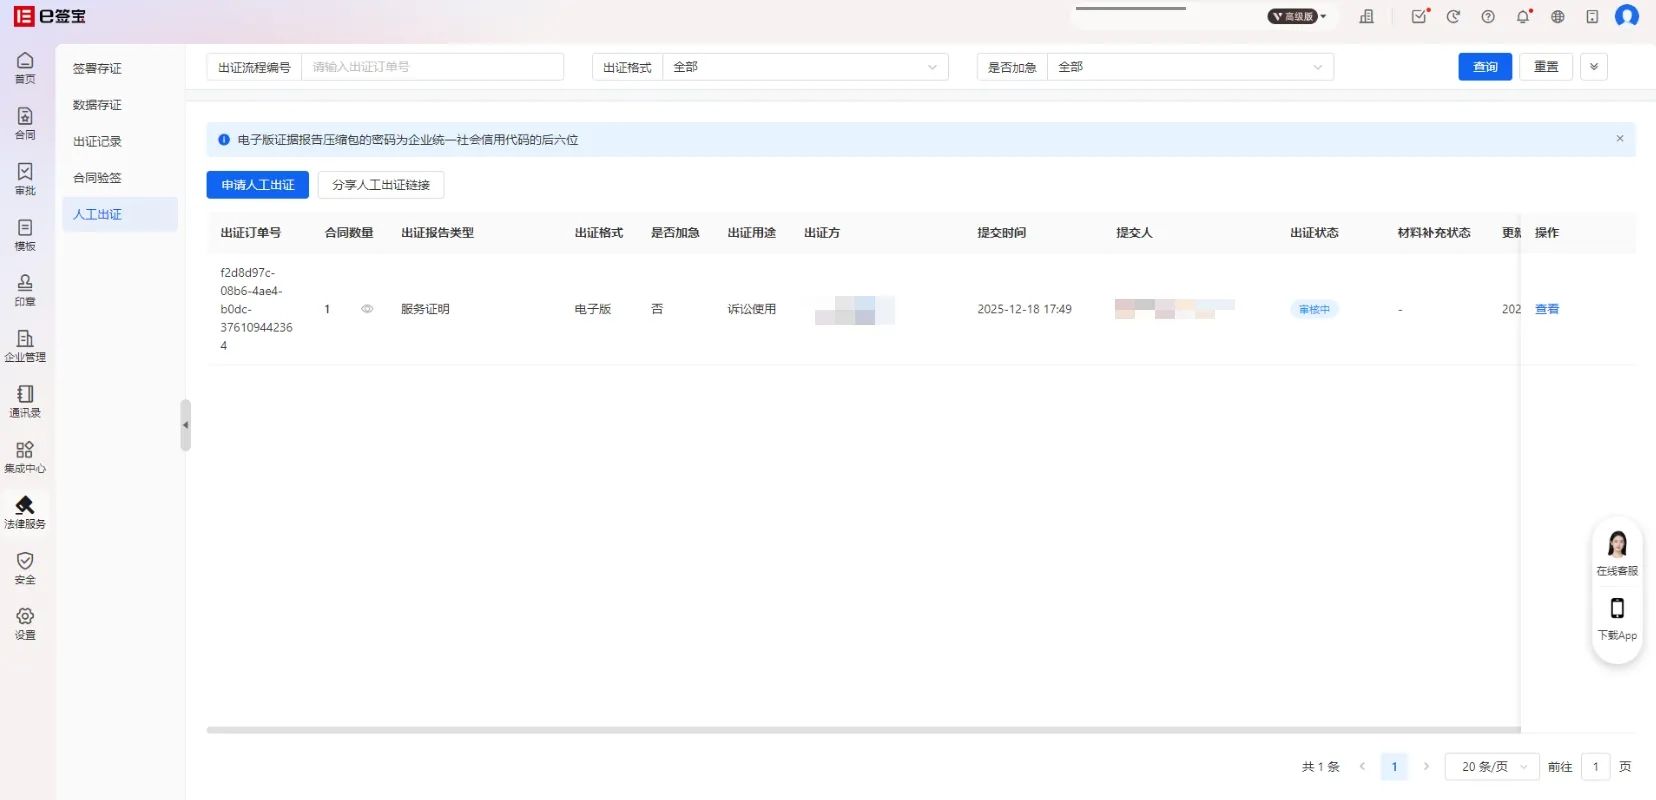Open the user avatar menu
This screenshot has height=800, width=1656.
point(1627,16)
